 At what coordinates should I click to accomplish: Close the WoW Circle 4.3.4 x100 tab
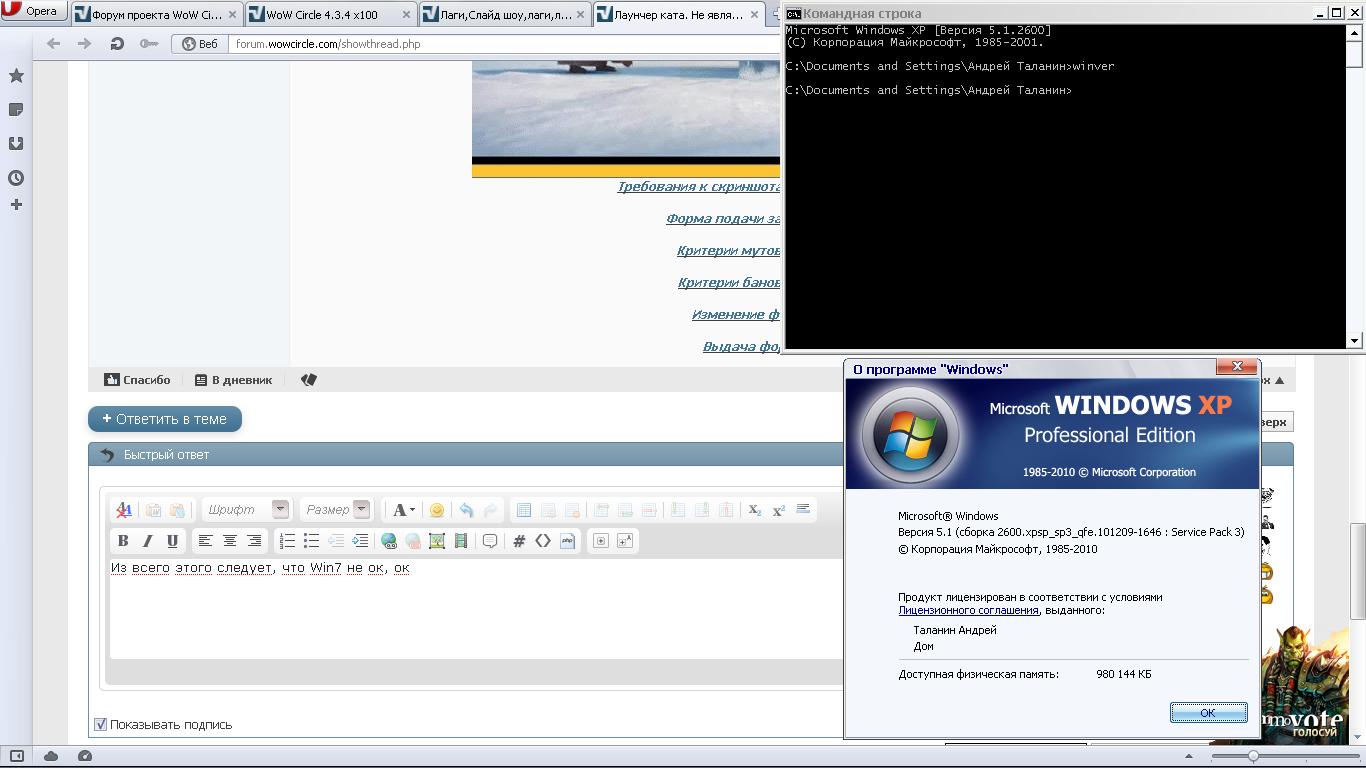click(405, 15)
